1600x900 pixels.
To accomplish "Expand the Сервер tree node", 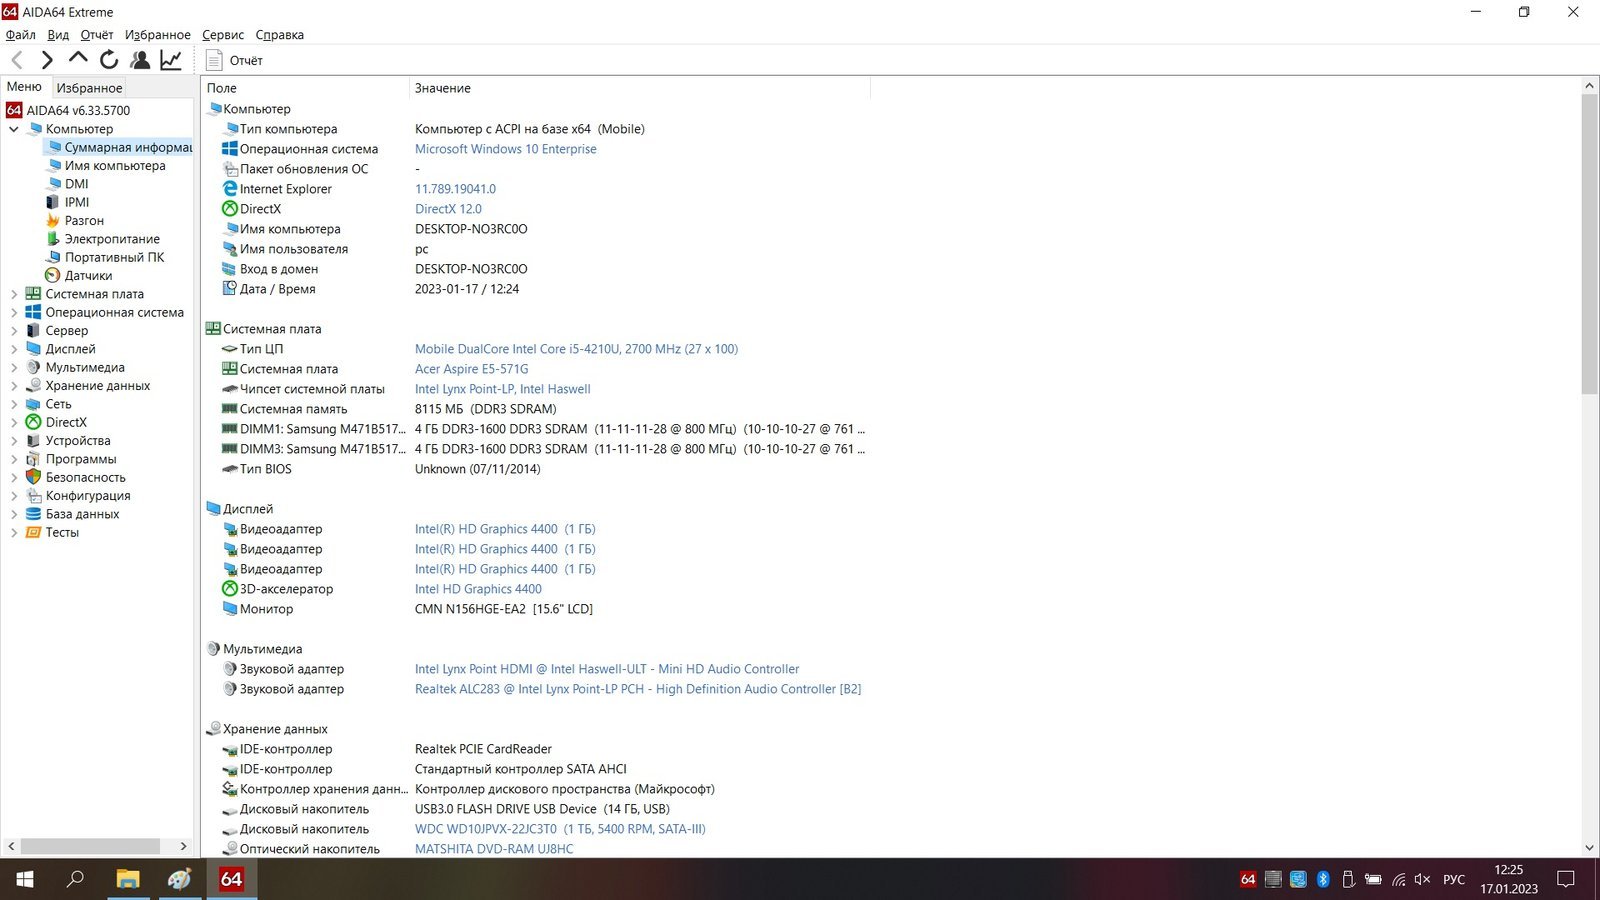I will coord(14,331).
